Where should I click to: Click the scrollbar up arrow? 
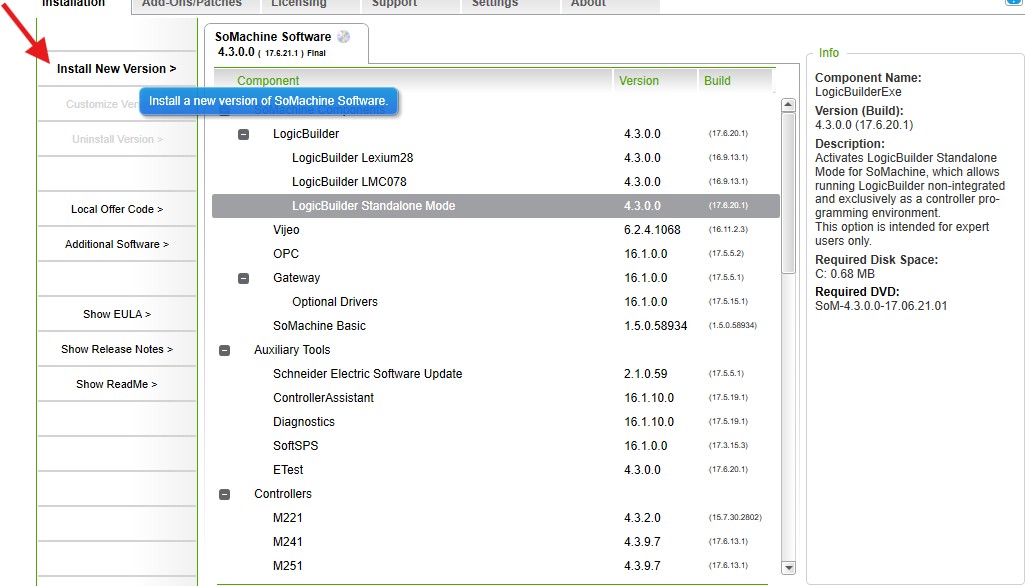tap(788, 105)
